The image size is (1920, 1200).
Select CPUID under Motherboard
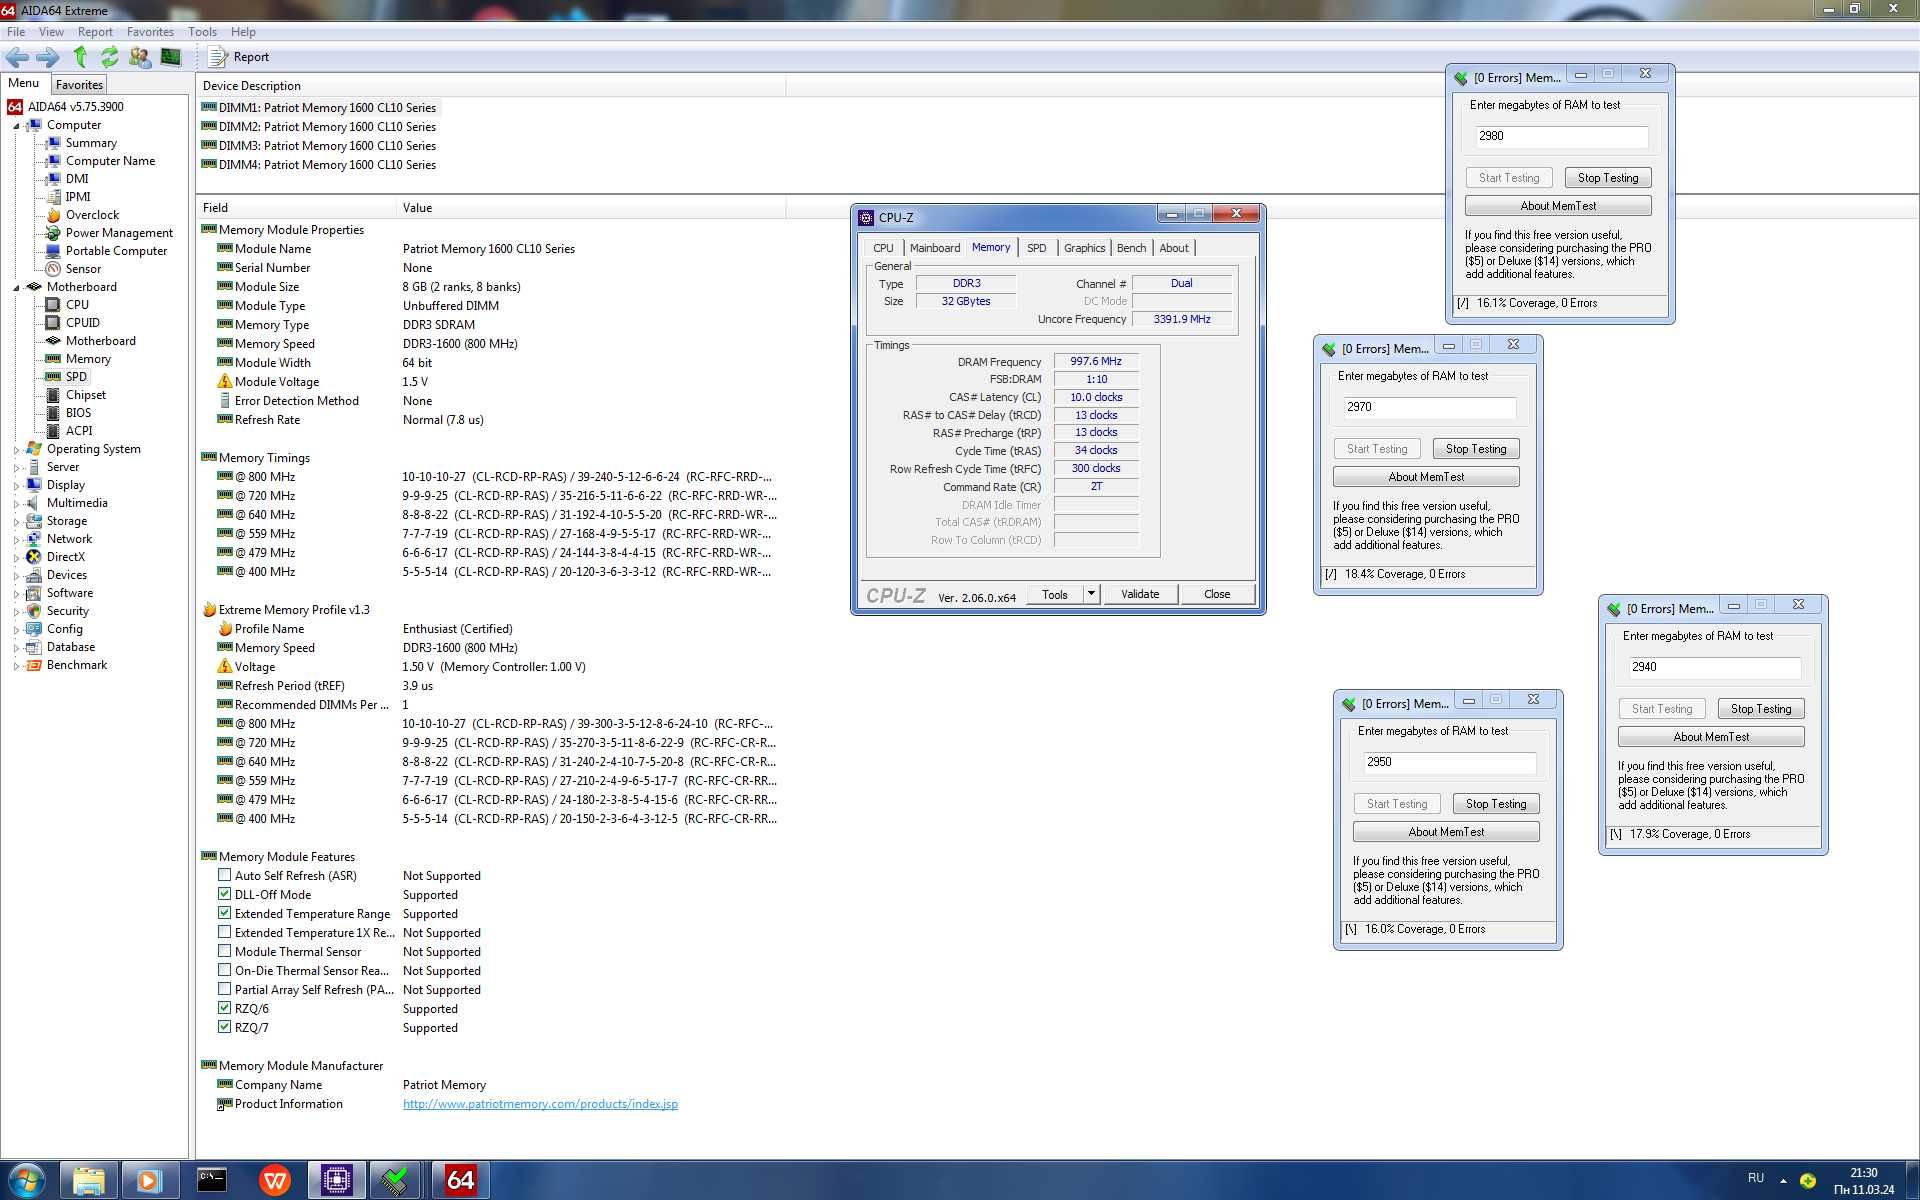coord(82,323)
